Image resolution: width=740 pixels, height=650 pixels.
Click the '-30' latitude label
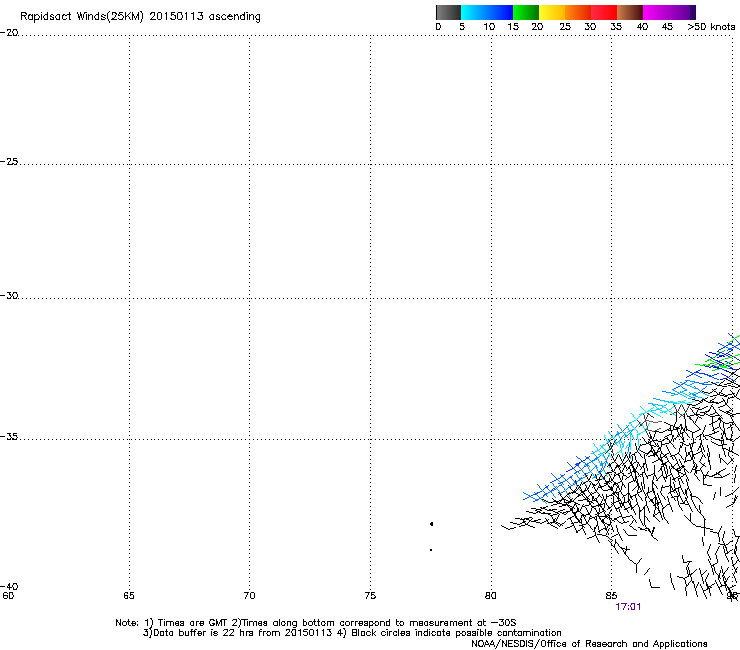[9, 295]
